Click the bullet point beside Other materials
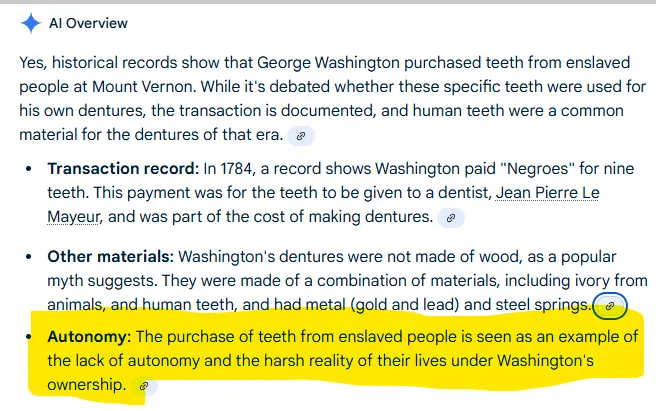Viewport: 656px width, 411px height. click(x=29, y=257)
